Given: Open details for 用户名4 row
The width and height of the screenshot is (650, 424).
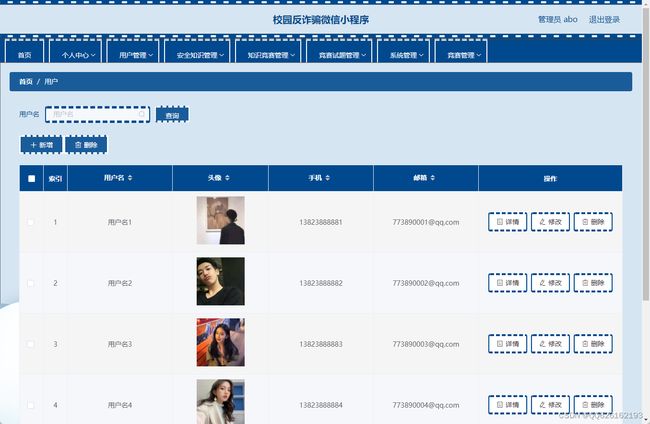Looking at the screenshot, I should tap(507, 405).
